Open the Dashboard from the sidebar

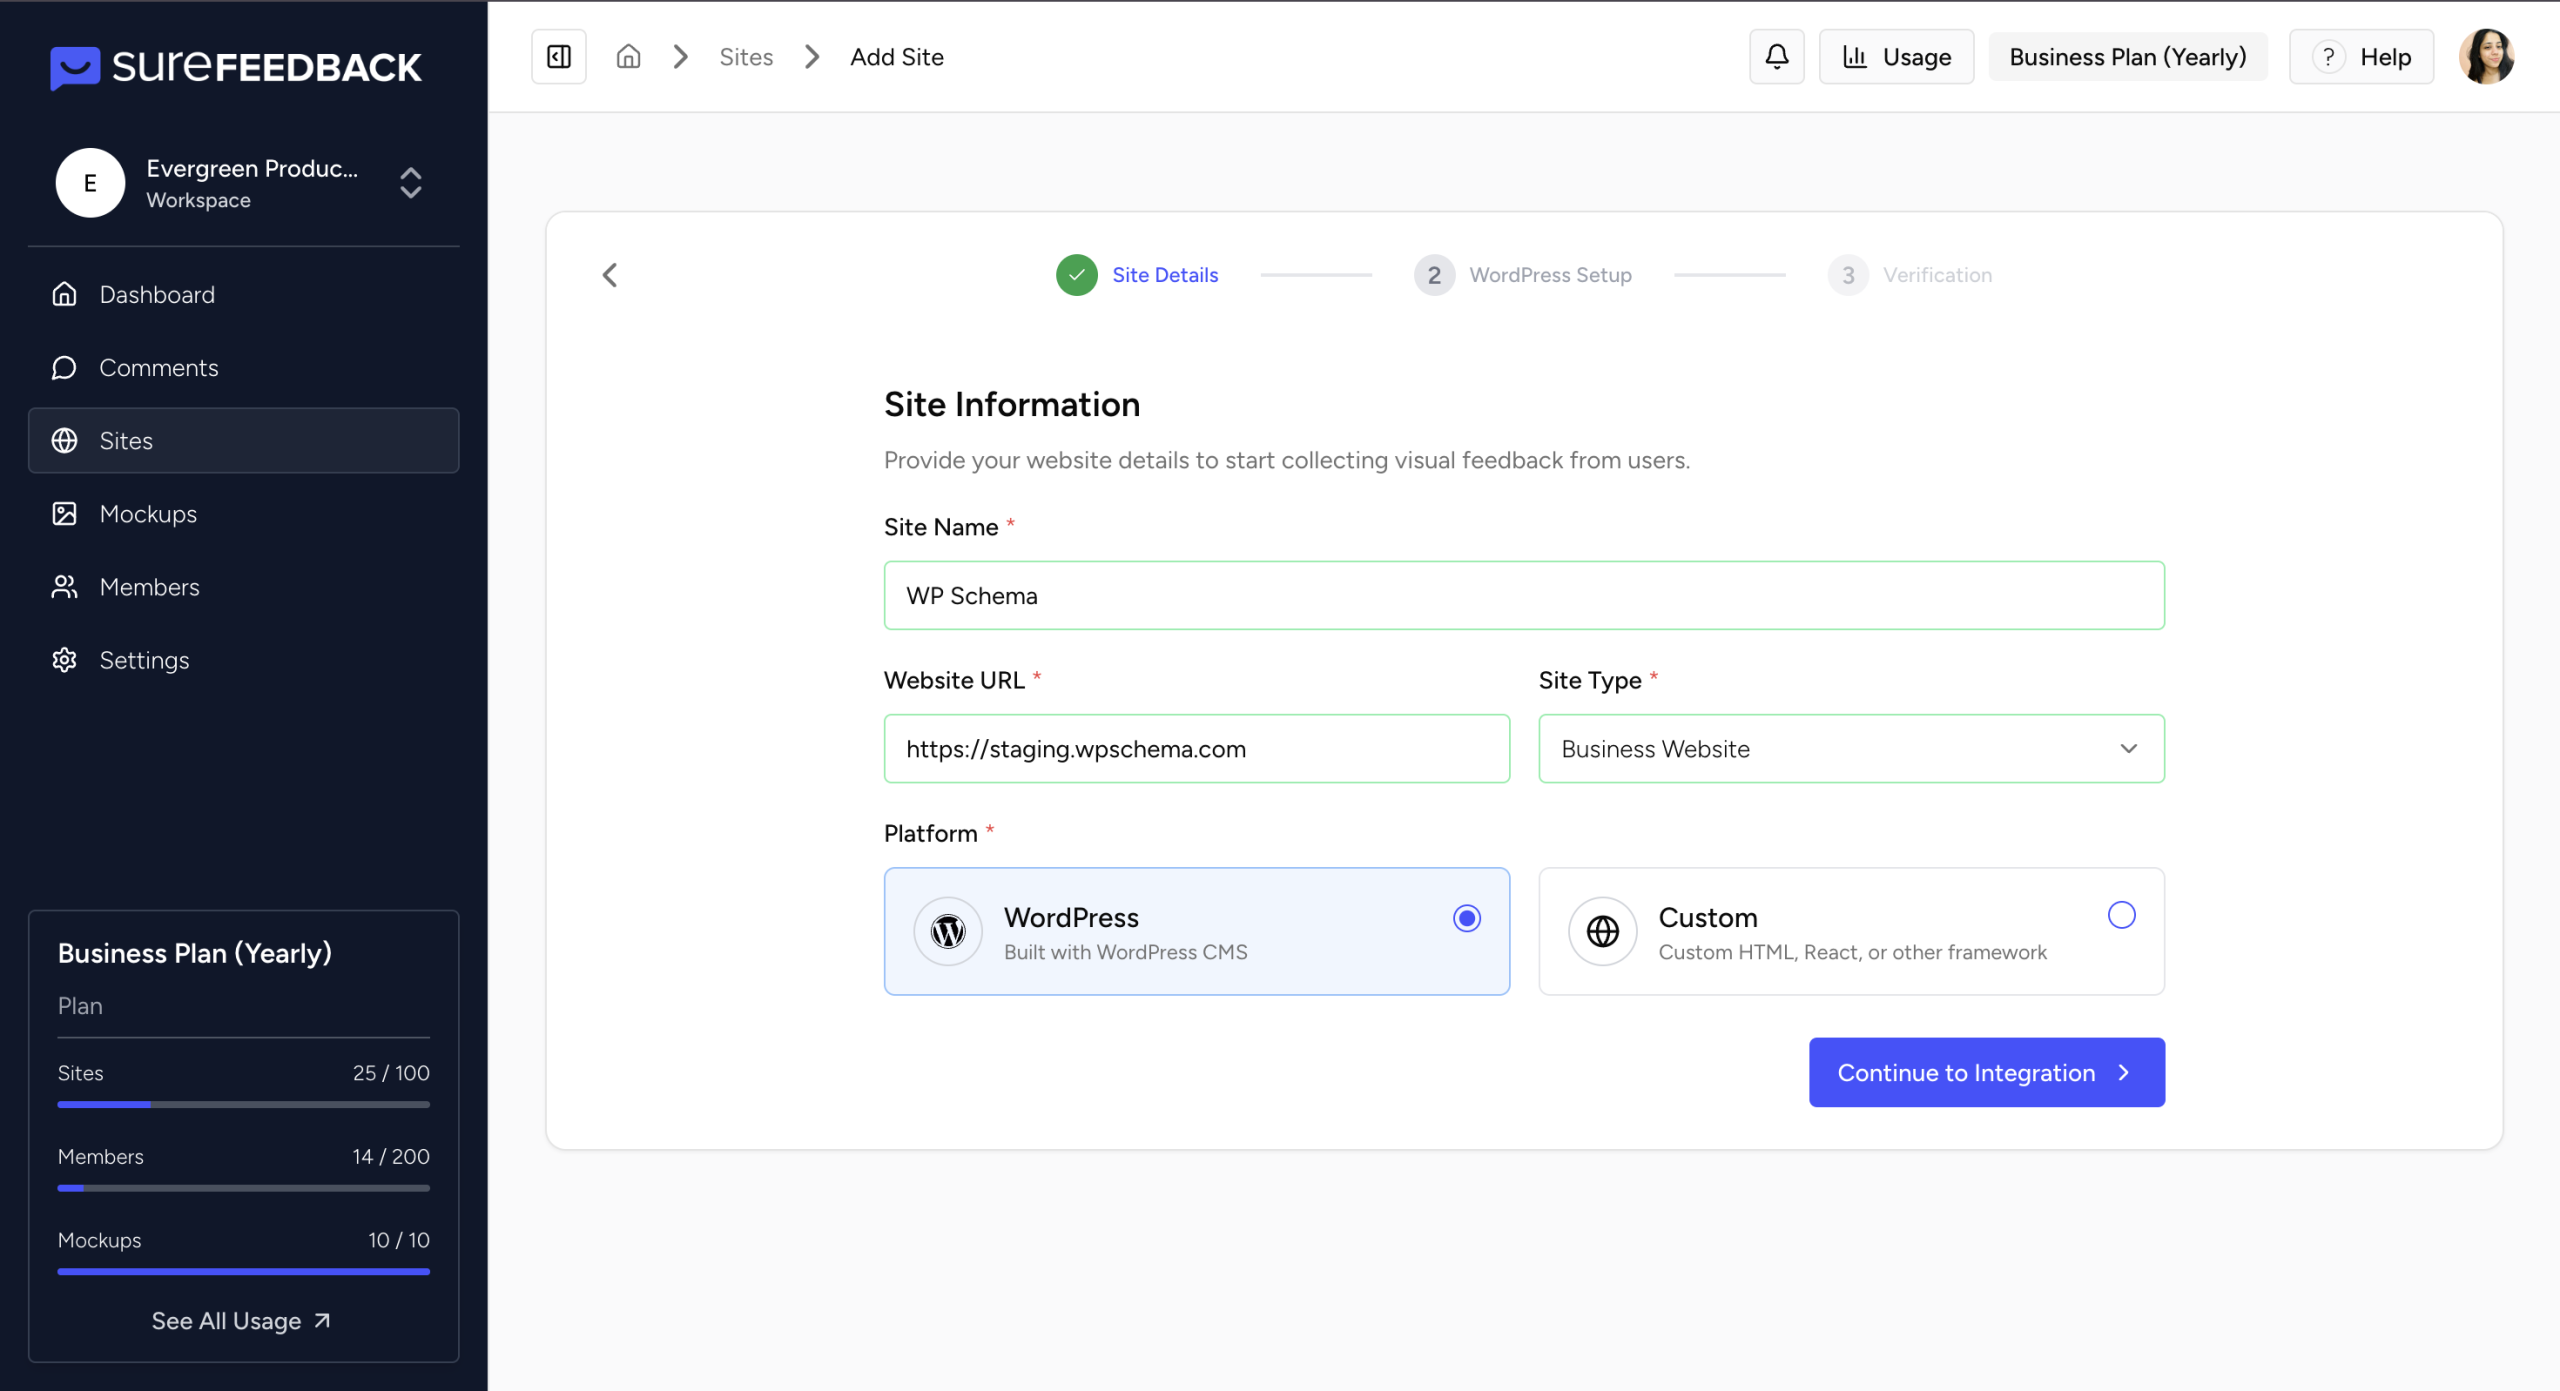pos(157,294)
